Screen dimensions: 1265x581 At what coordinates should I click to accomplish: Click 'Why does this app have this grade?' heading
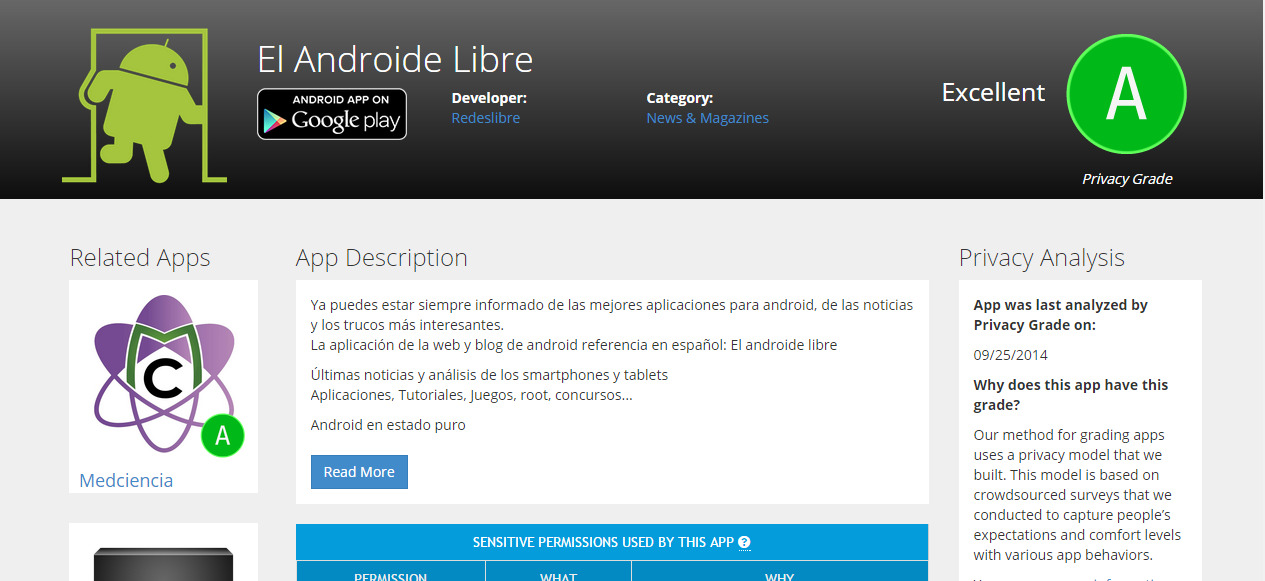click(1070, 395)
